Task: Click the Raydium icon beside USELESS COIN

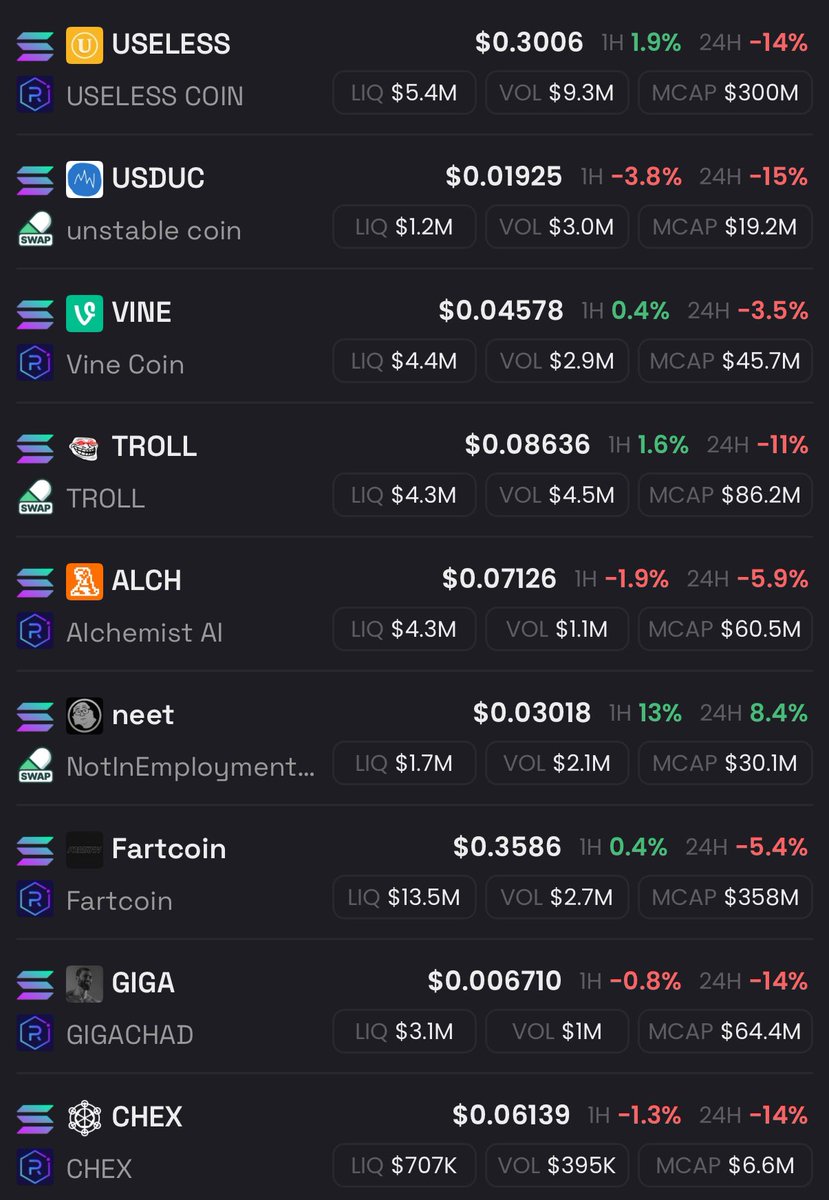Action: pyautogui.click(x=35, y=96)
